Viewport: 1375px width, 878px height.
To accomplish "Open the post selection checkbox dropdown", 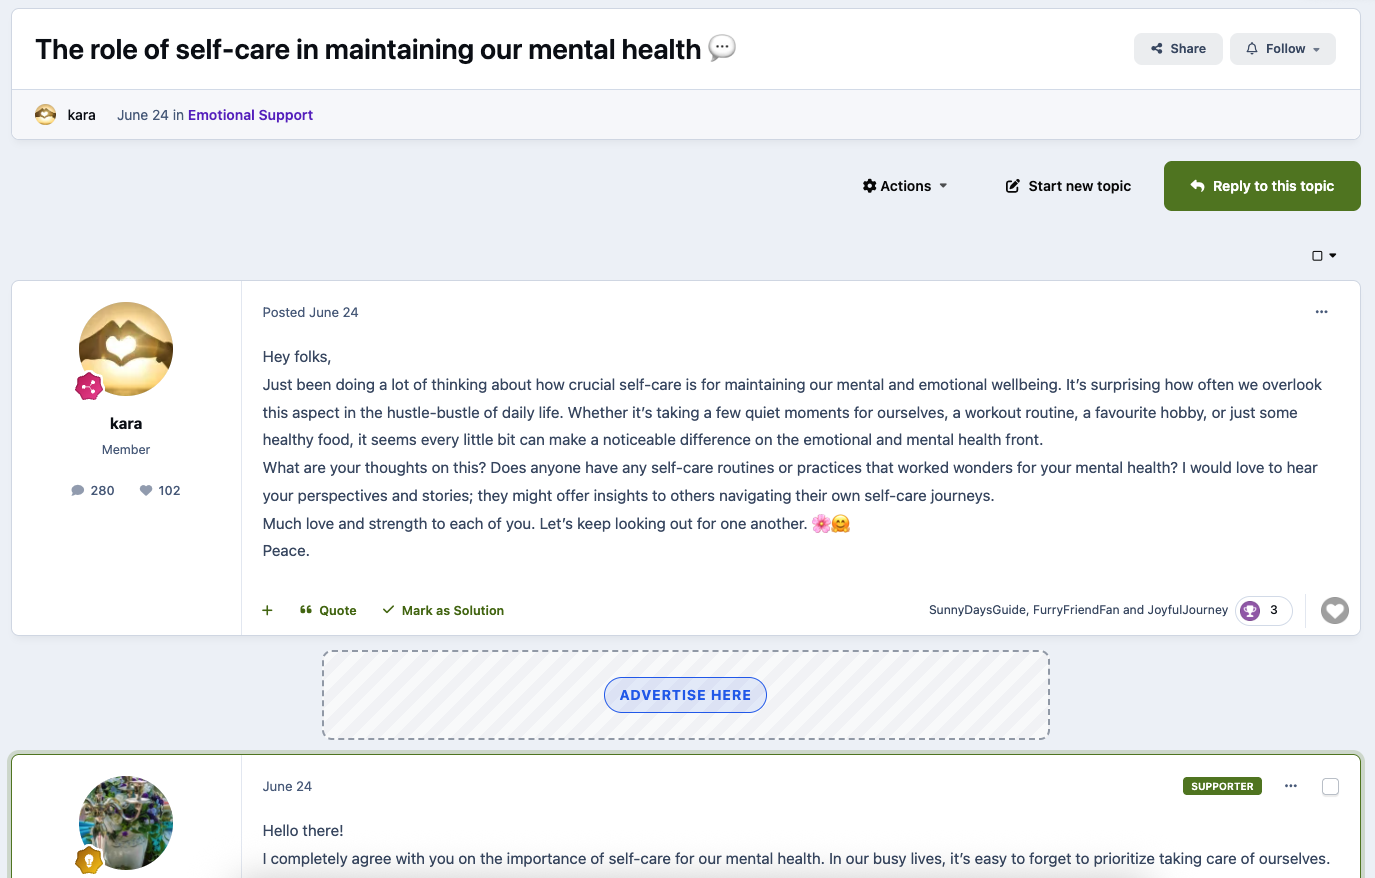I will (x=1324, y=256).
